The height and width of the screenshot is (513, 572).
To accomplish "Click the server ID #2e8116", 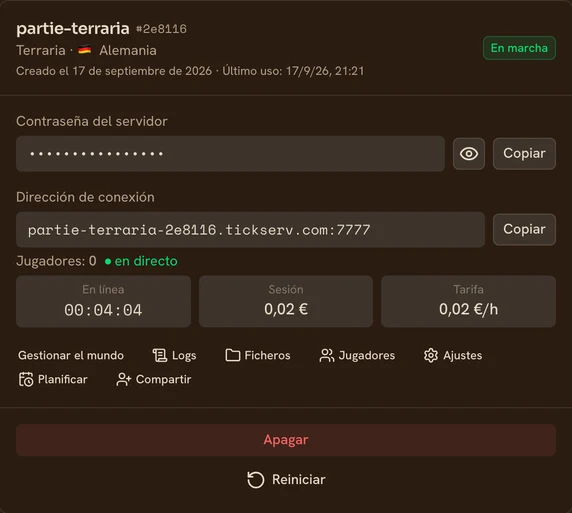I will click(x=161, y=29).
